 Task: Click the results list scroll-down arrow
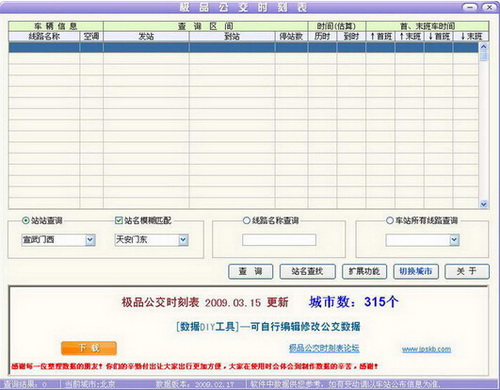[484, 204]
